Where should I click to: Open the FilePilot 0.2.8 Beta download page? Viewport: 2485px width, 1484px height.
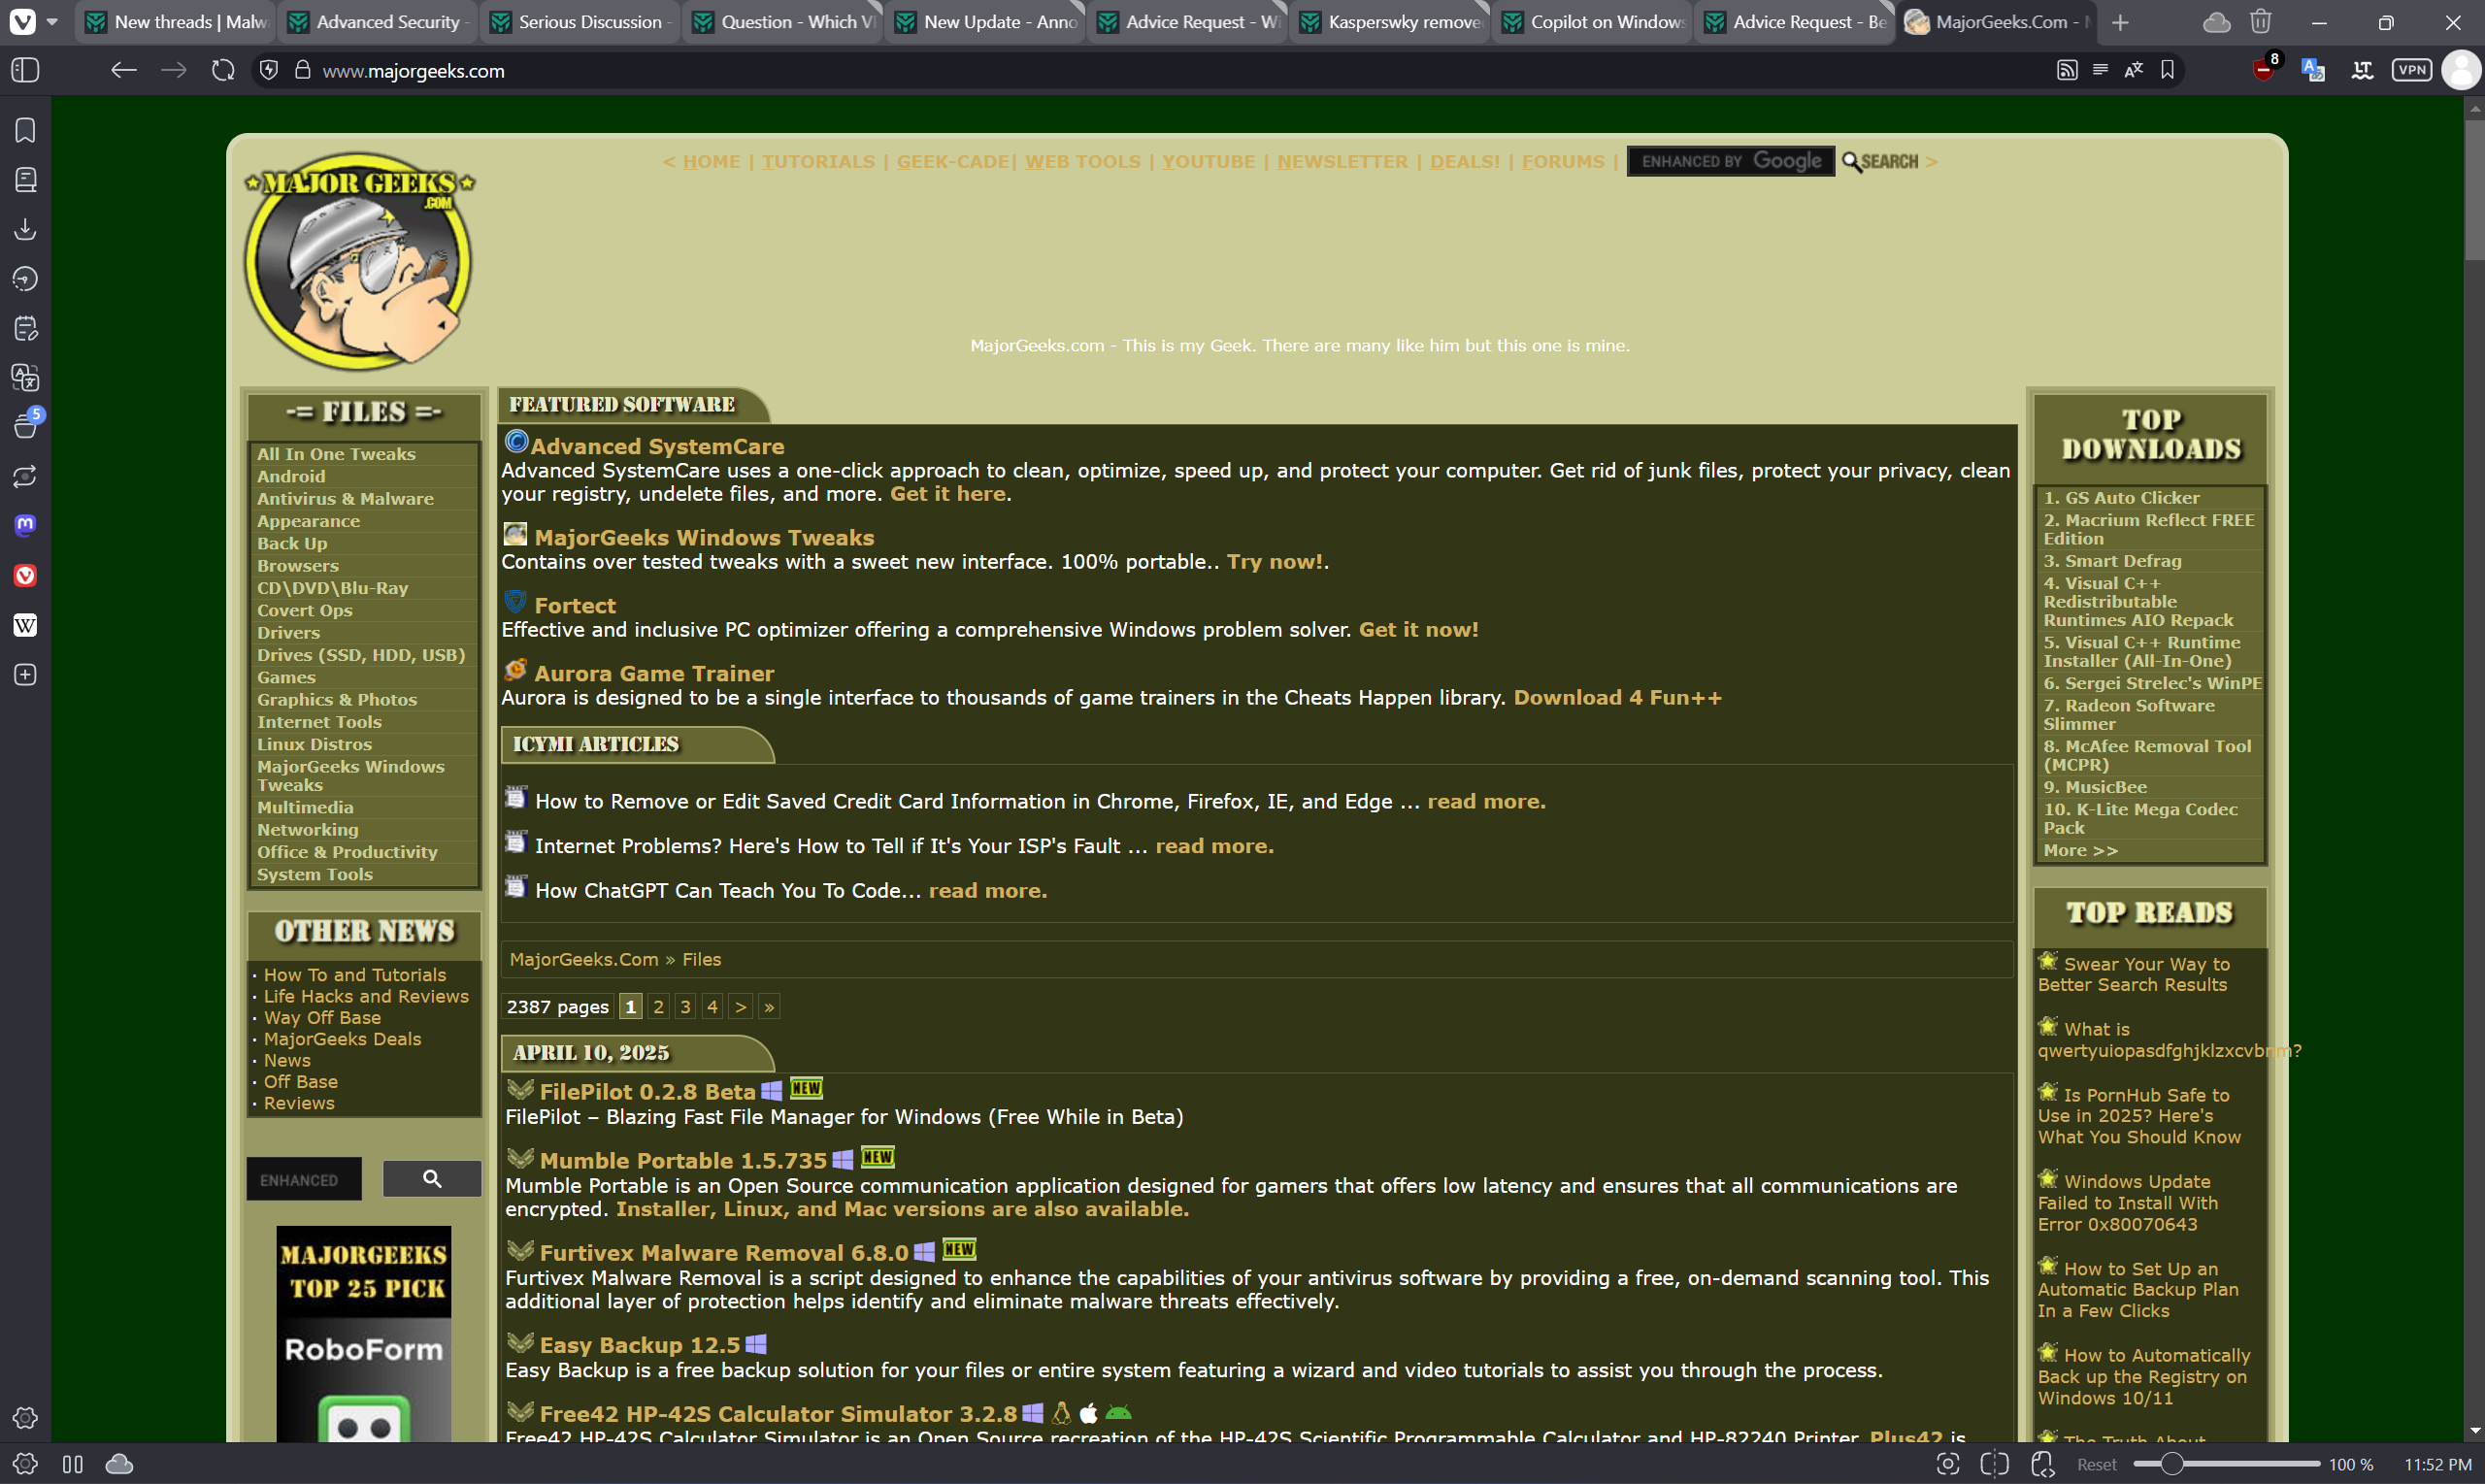(x=647, y=1092)
